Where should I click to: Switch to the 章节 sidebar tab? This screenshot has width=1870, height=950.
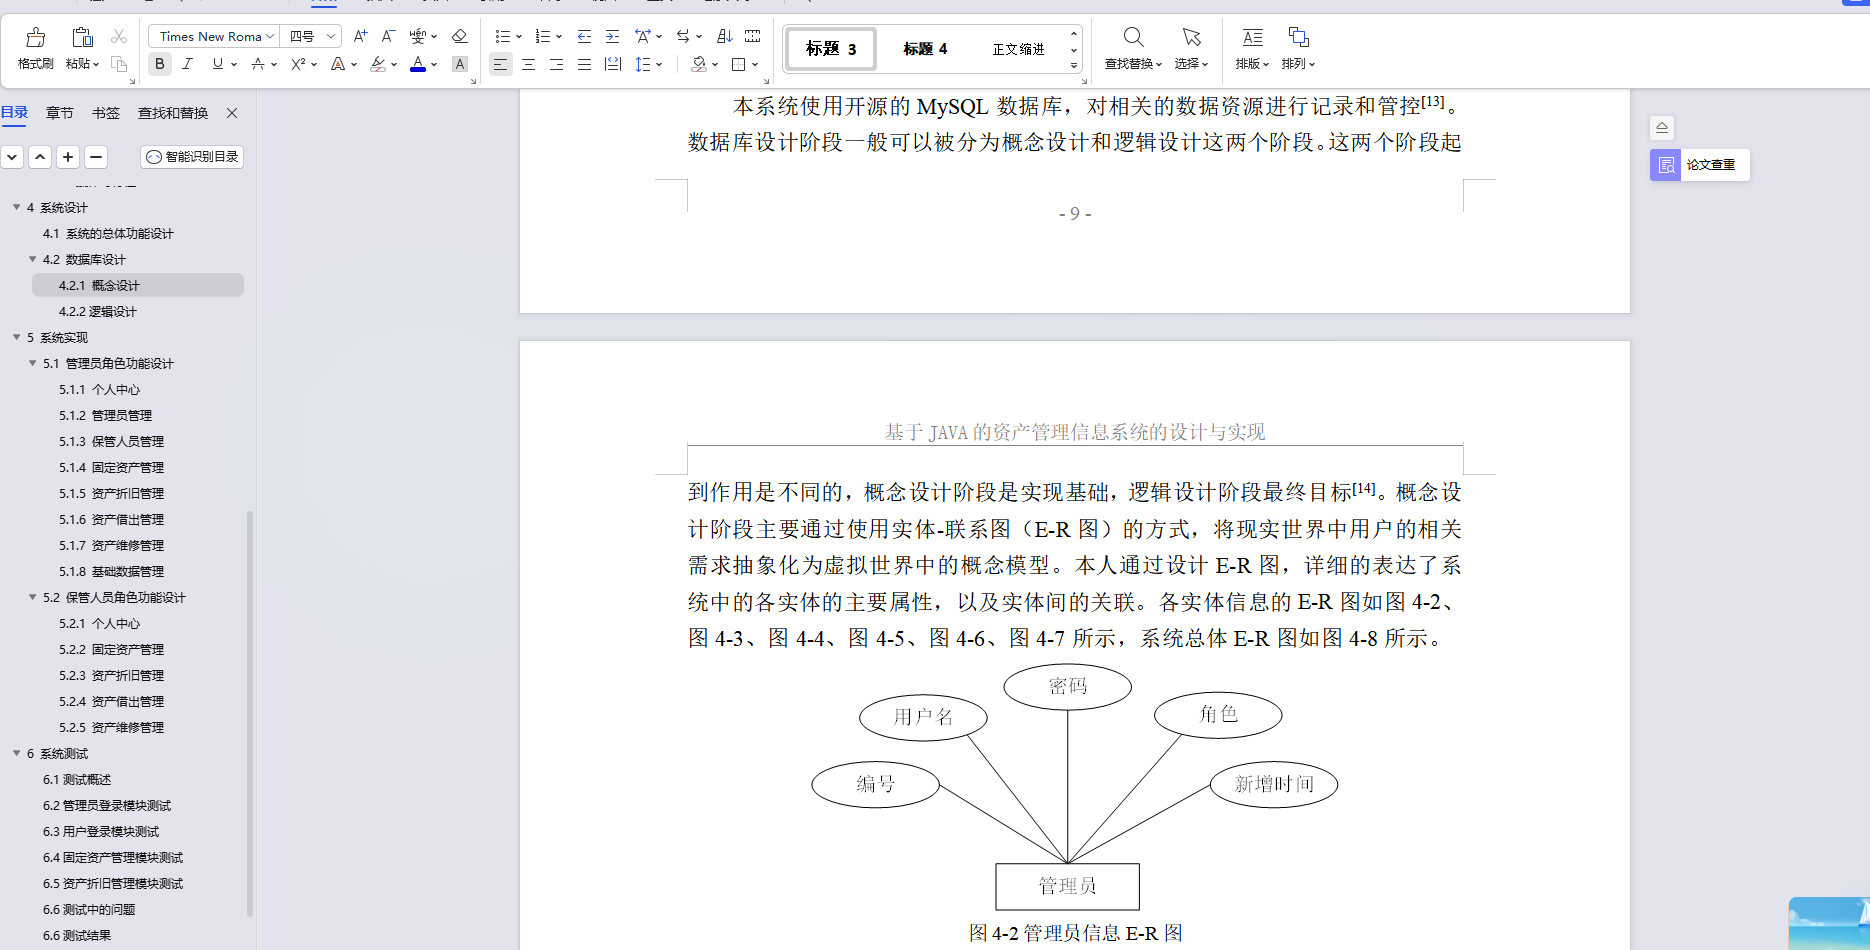click(x=59, y=113)
